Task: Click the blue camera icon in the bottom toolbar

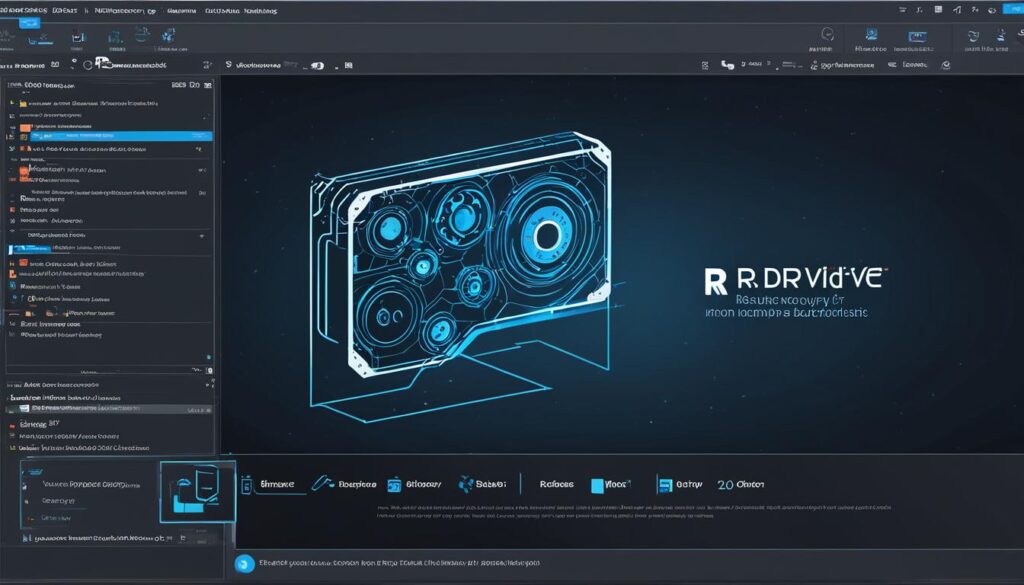Action: (x=394, y=484)
